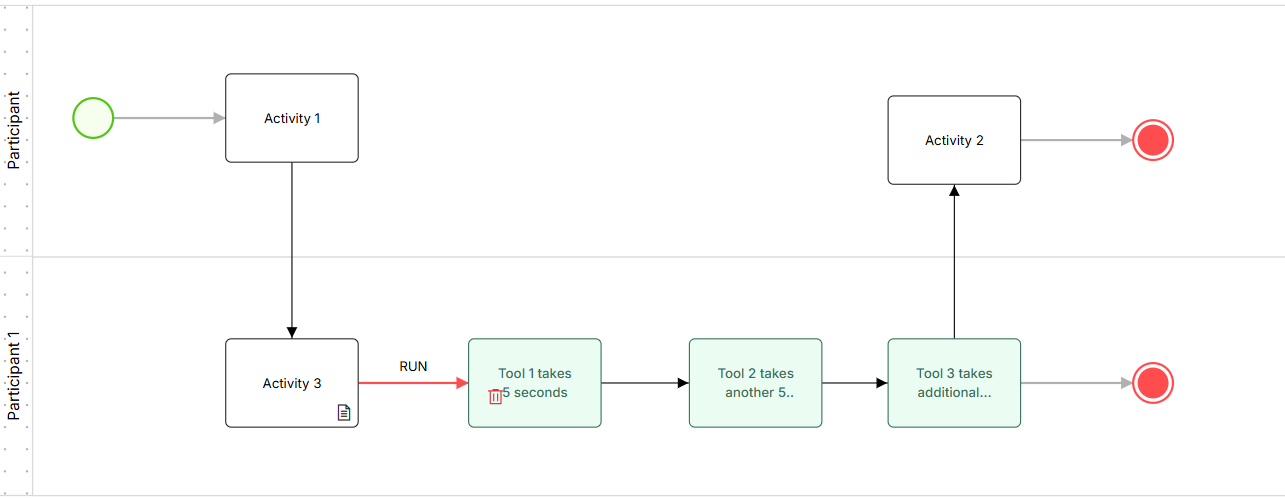Click the Tool 2 takes another 5 node
The width and height of the screenshot is (1285, 499).
click(756, 383)
